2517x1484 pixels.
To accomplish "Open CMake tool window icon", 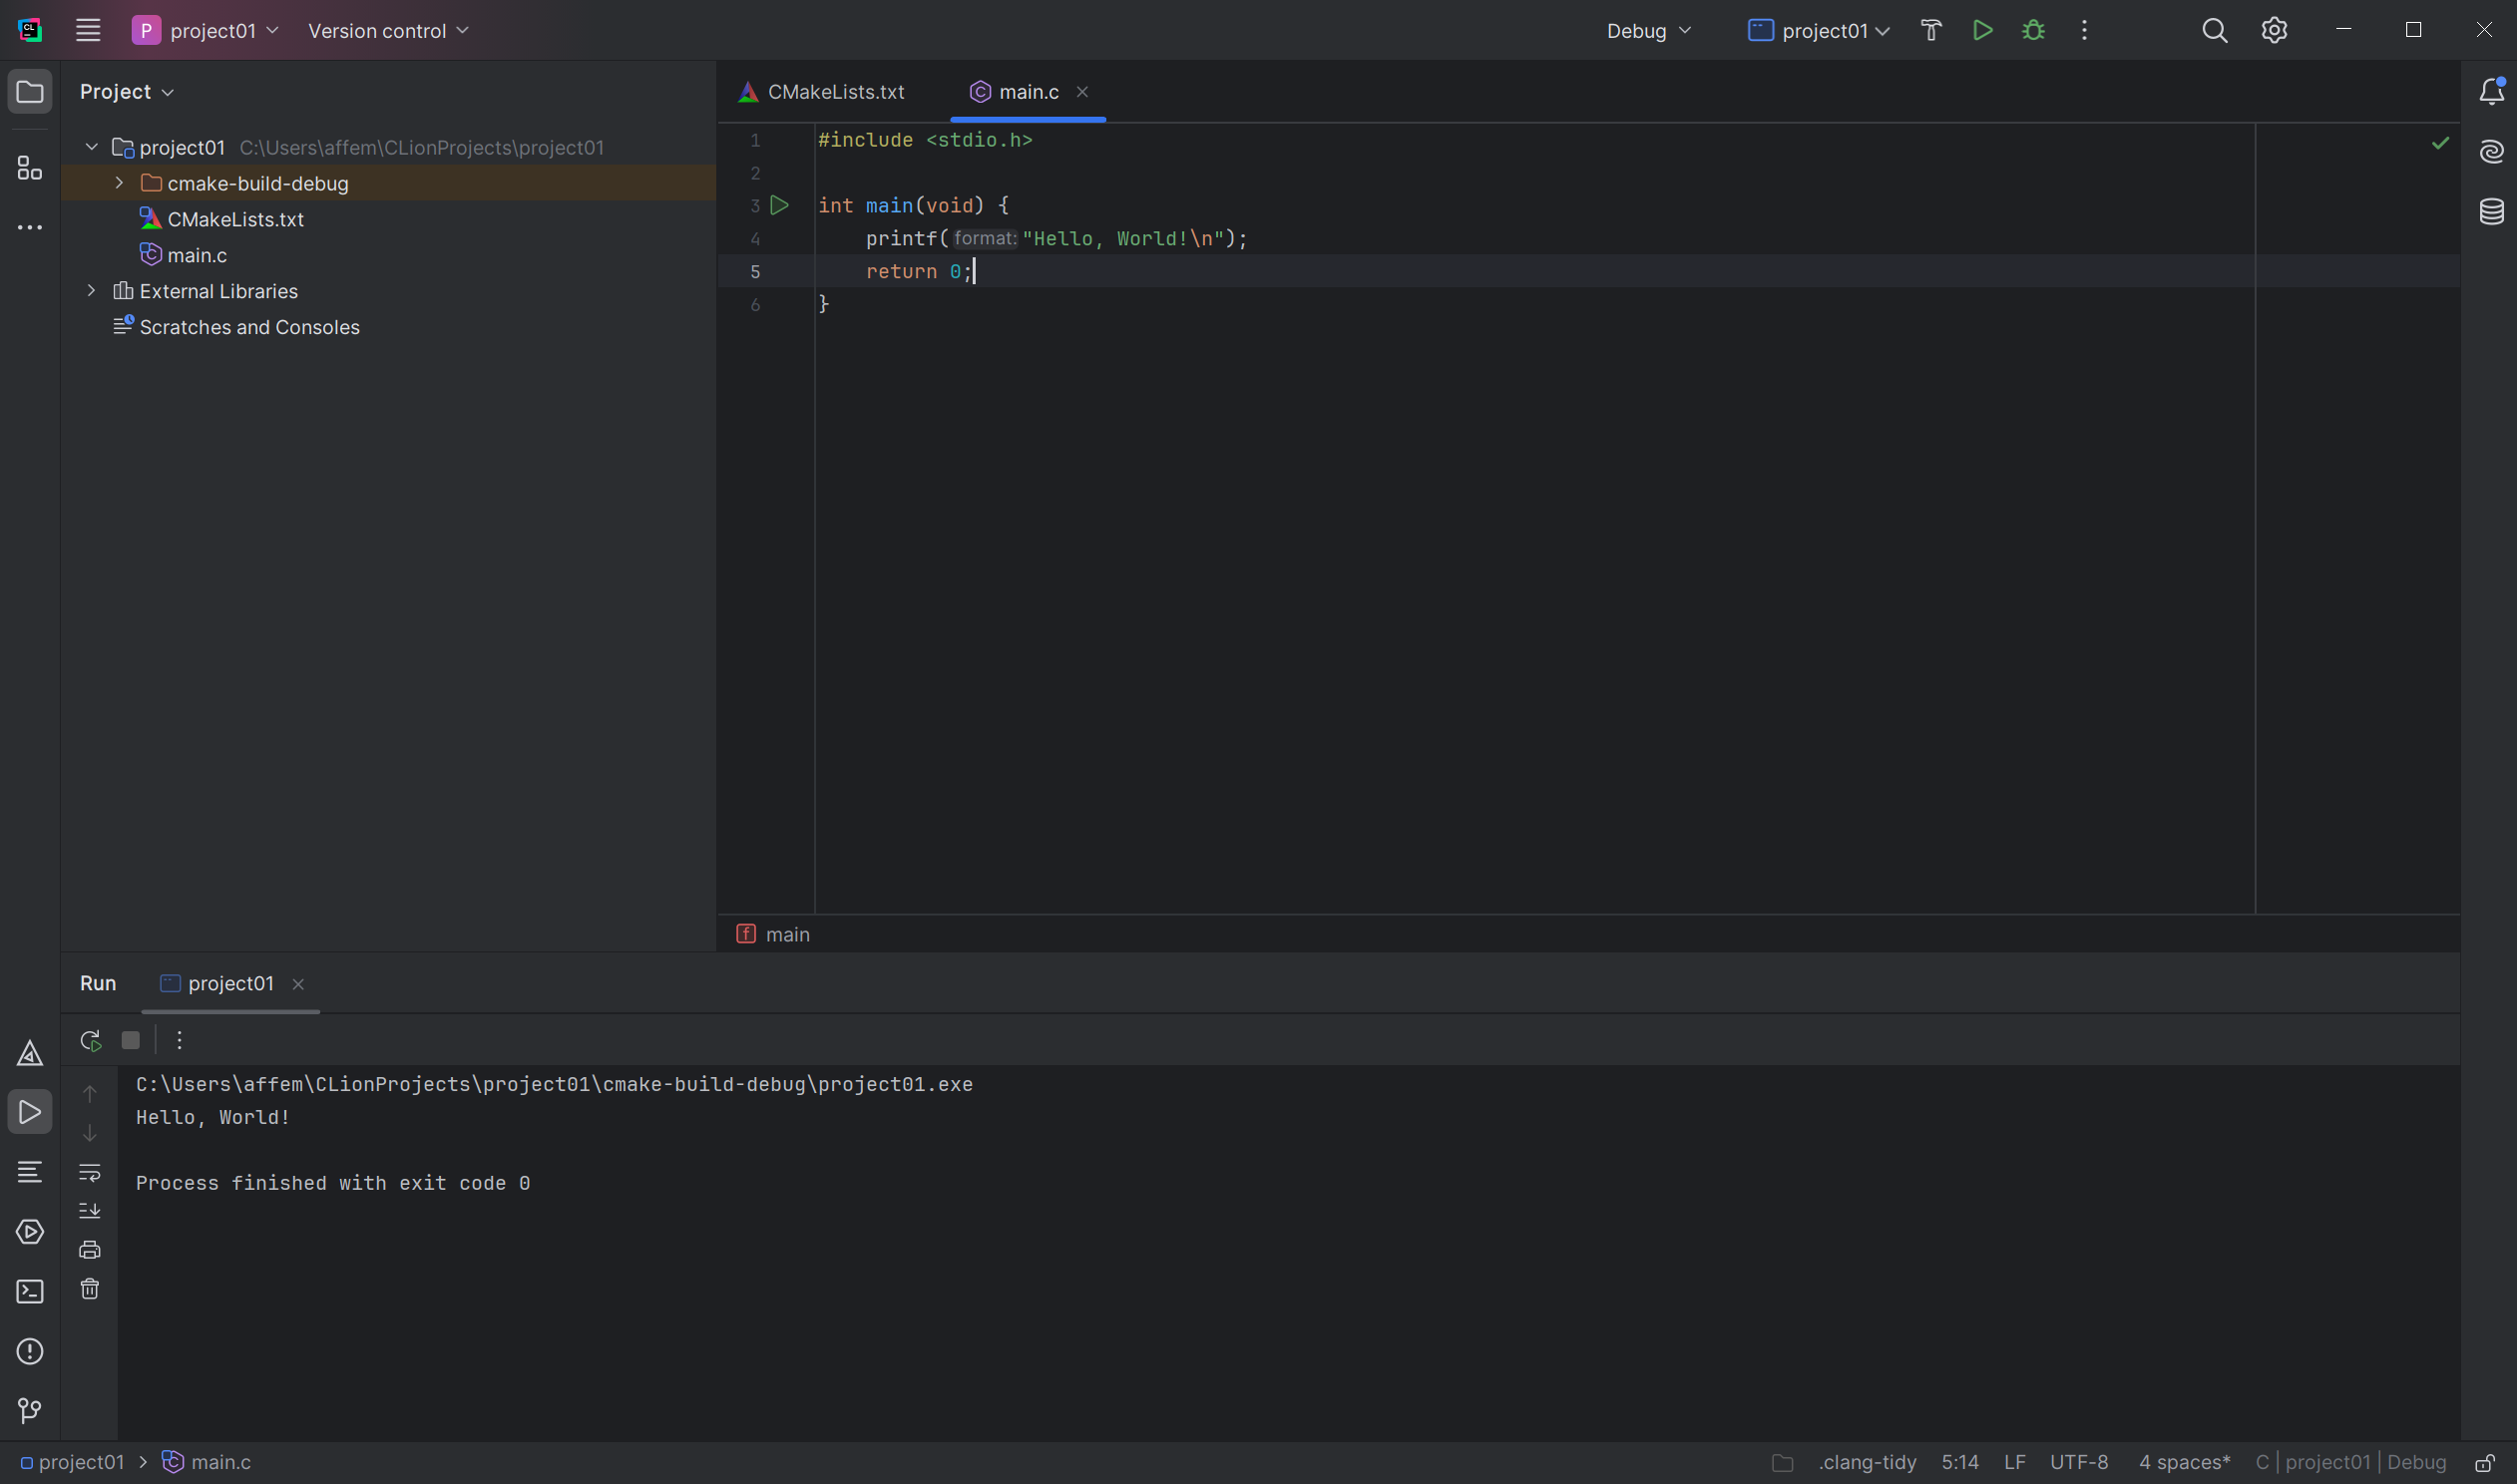I will point(30,1053).
